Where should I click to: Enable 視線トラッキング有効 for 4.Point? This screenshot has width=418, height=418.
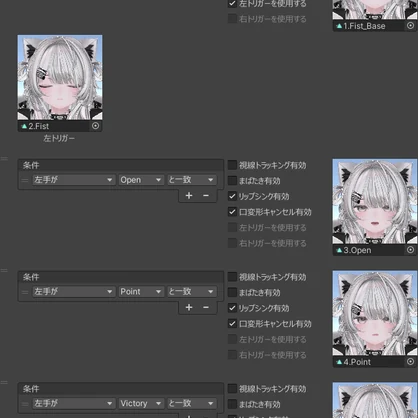(232, 277)
